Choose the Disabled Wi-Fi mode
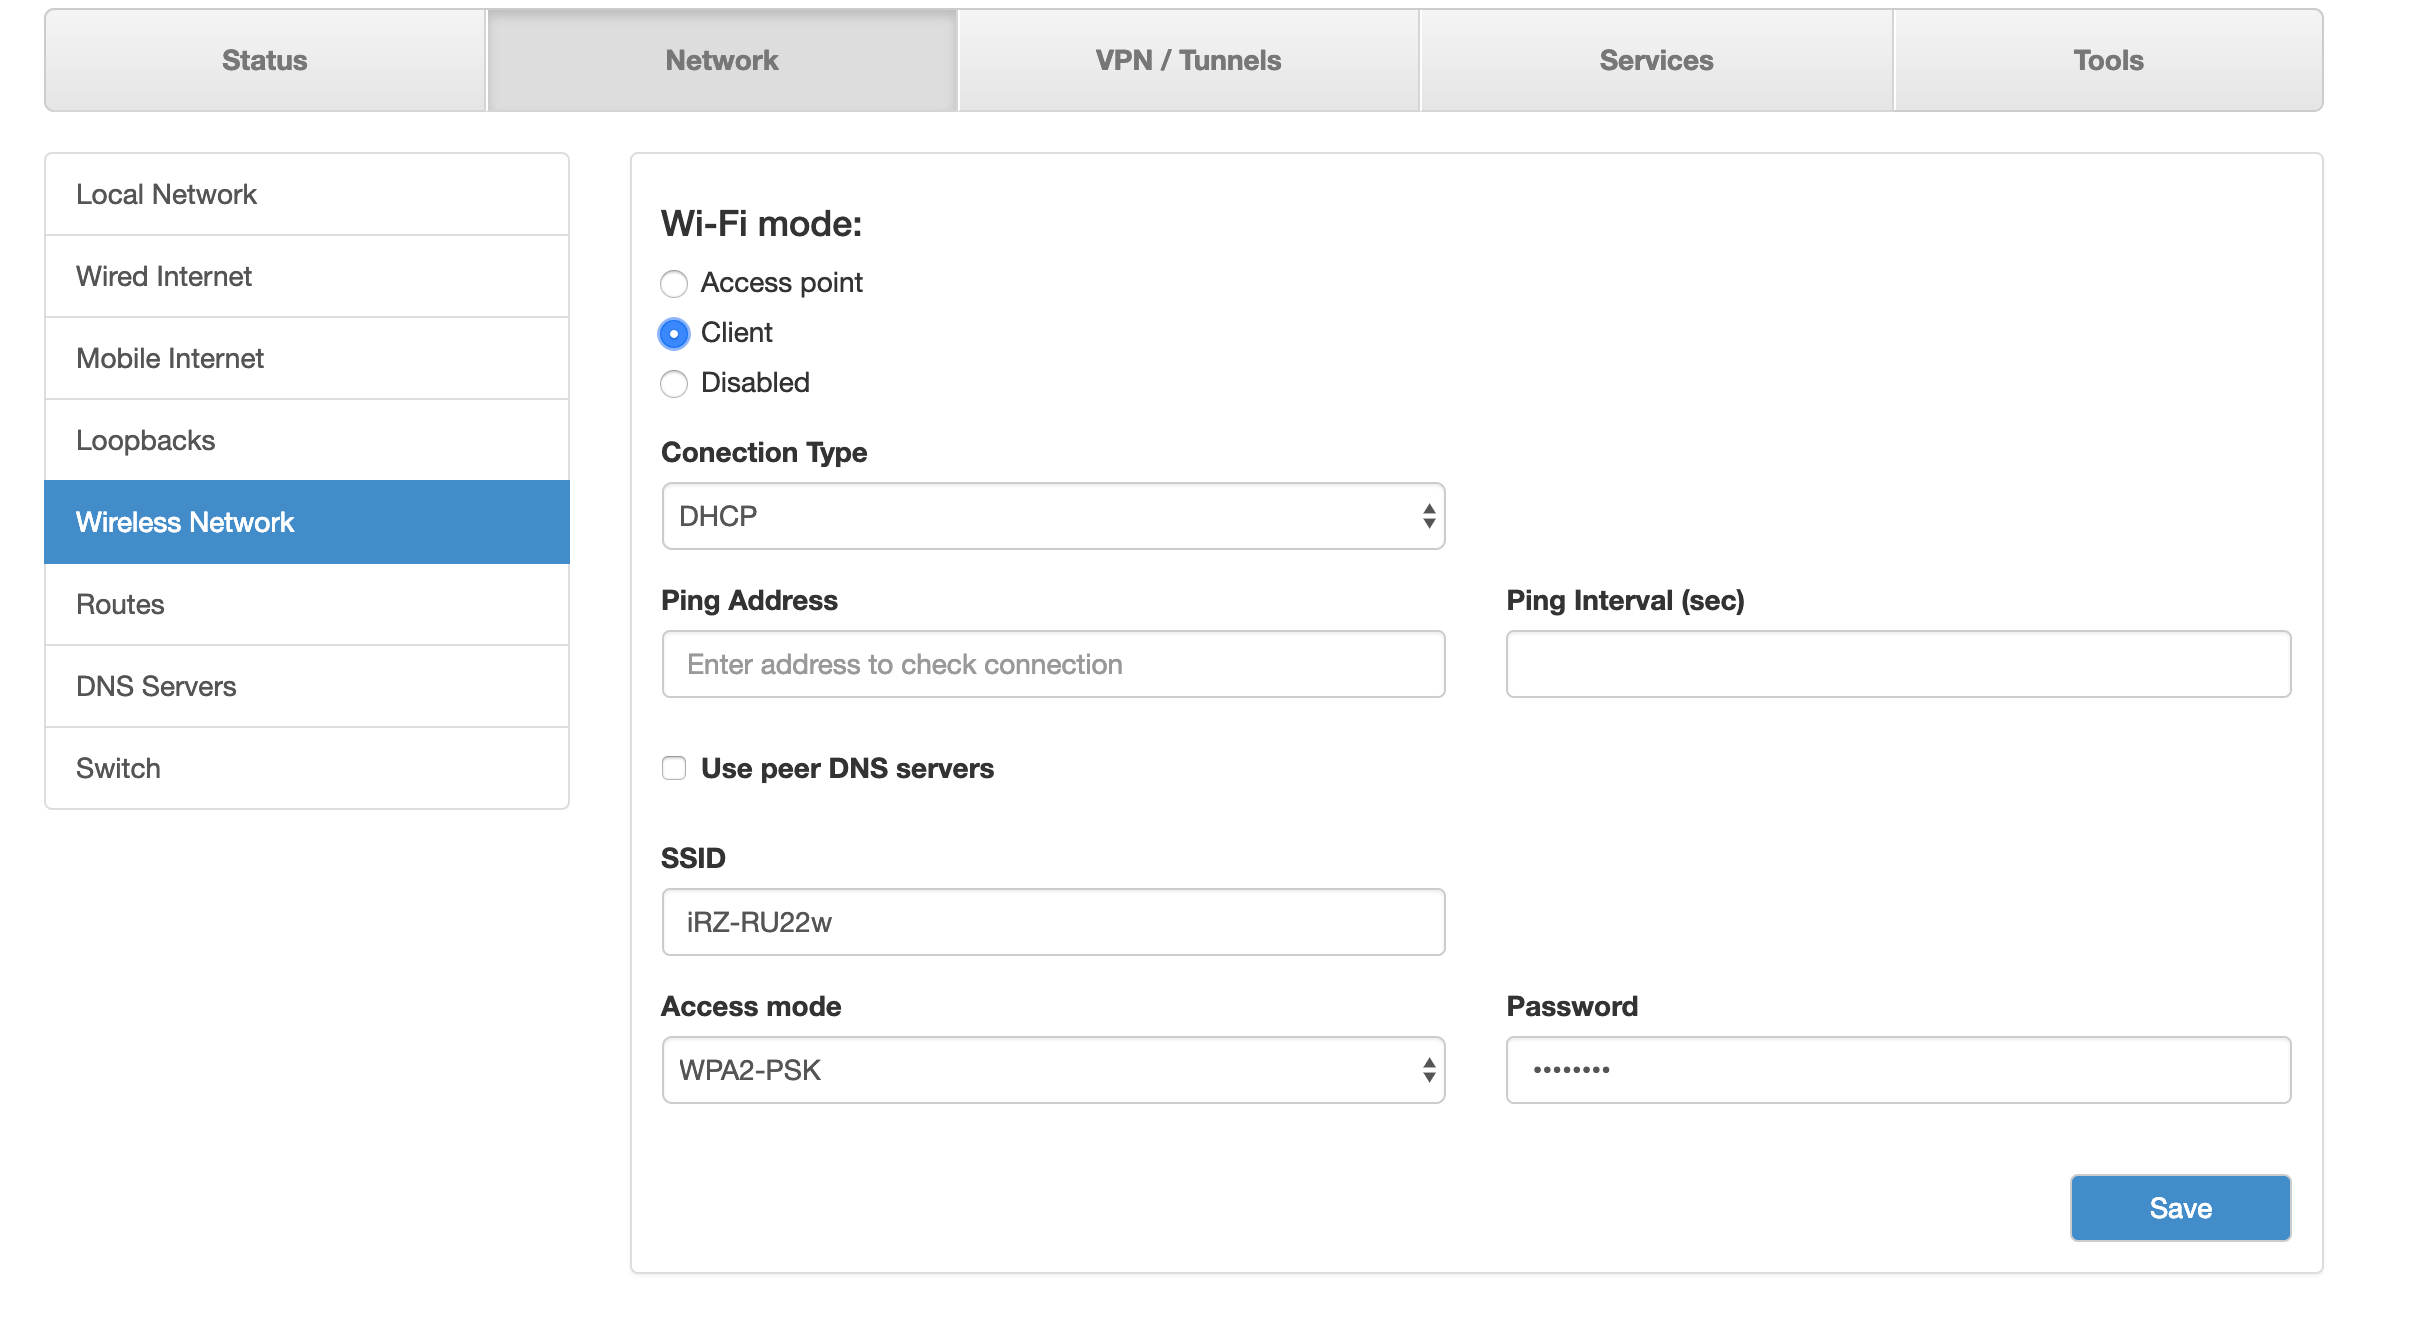This screenshot has height=1336, width=2422. pyautogui.click(x=674, y=384)
